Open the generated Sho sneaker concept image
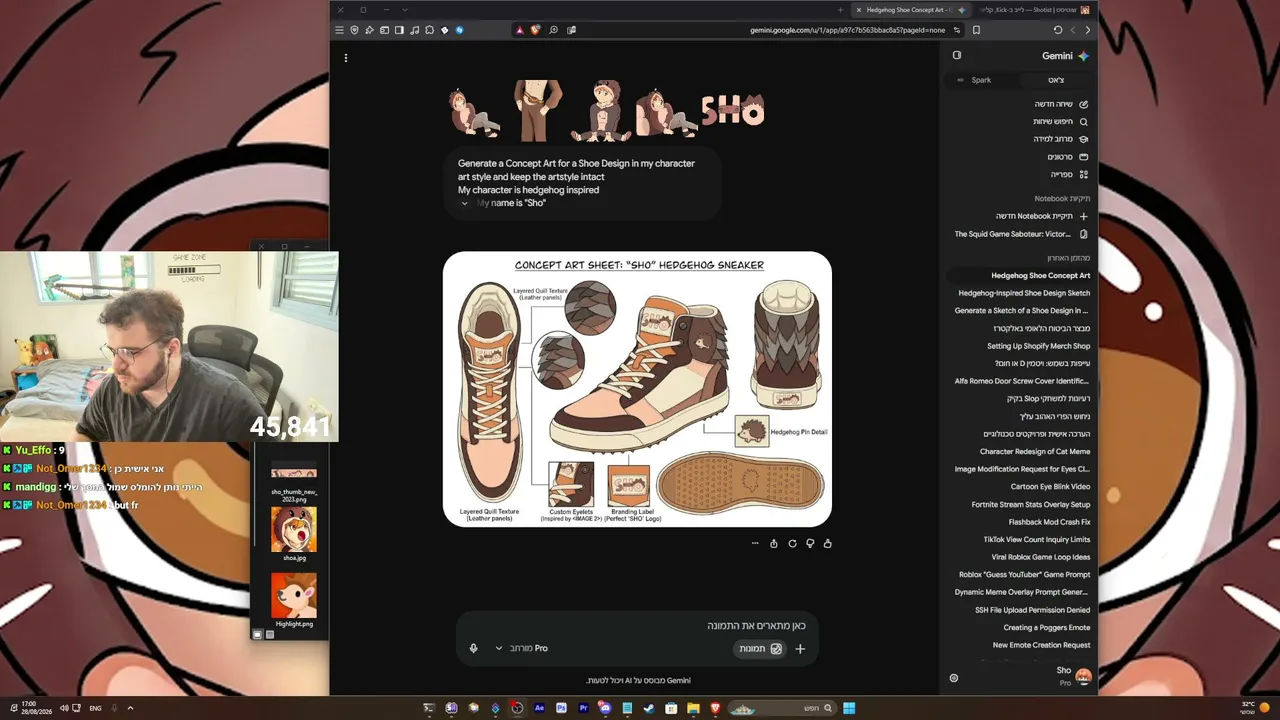 [637, 389]
